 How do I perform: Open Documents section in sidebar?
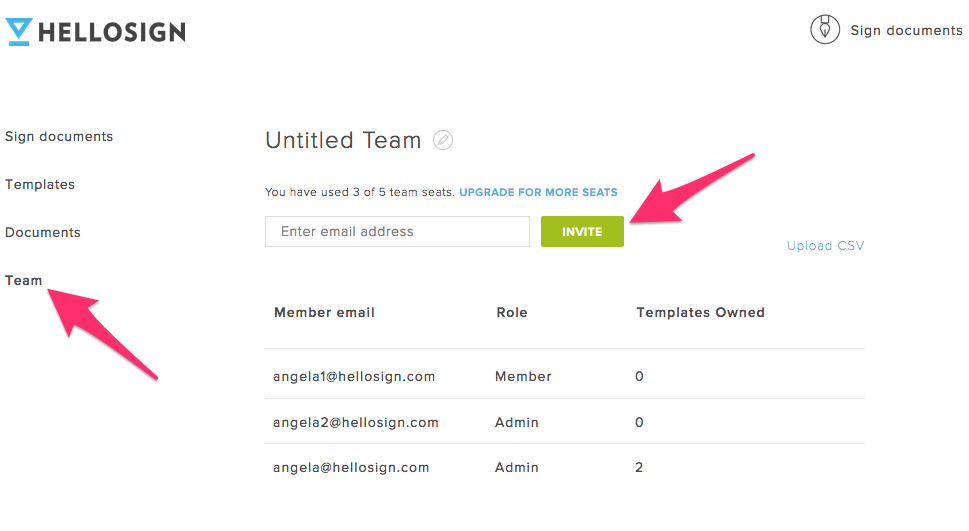[43, 232]
